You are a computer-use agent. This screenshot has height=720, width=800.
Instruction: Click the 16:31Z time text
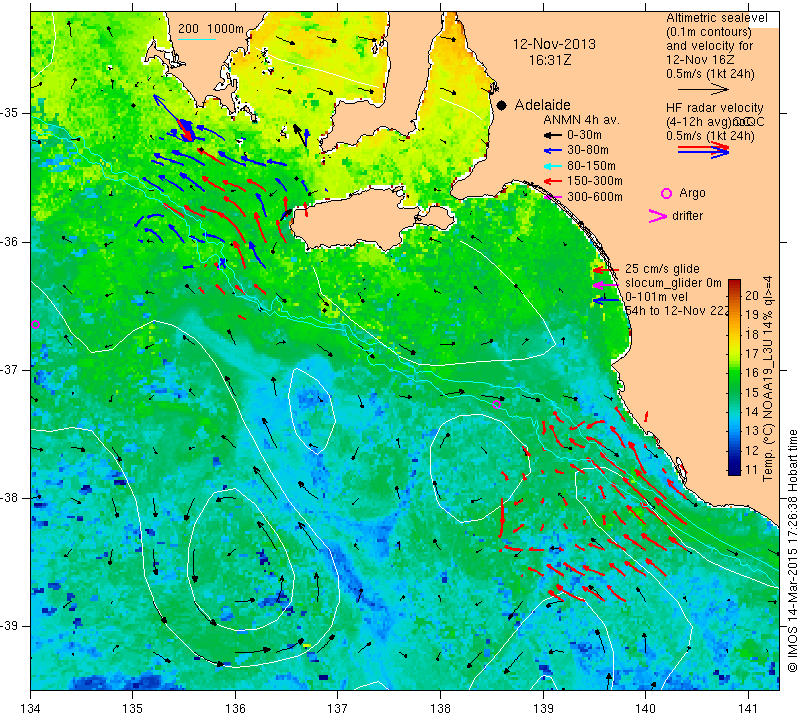(550, 60)
